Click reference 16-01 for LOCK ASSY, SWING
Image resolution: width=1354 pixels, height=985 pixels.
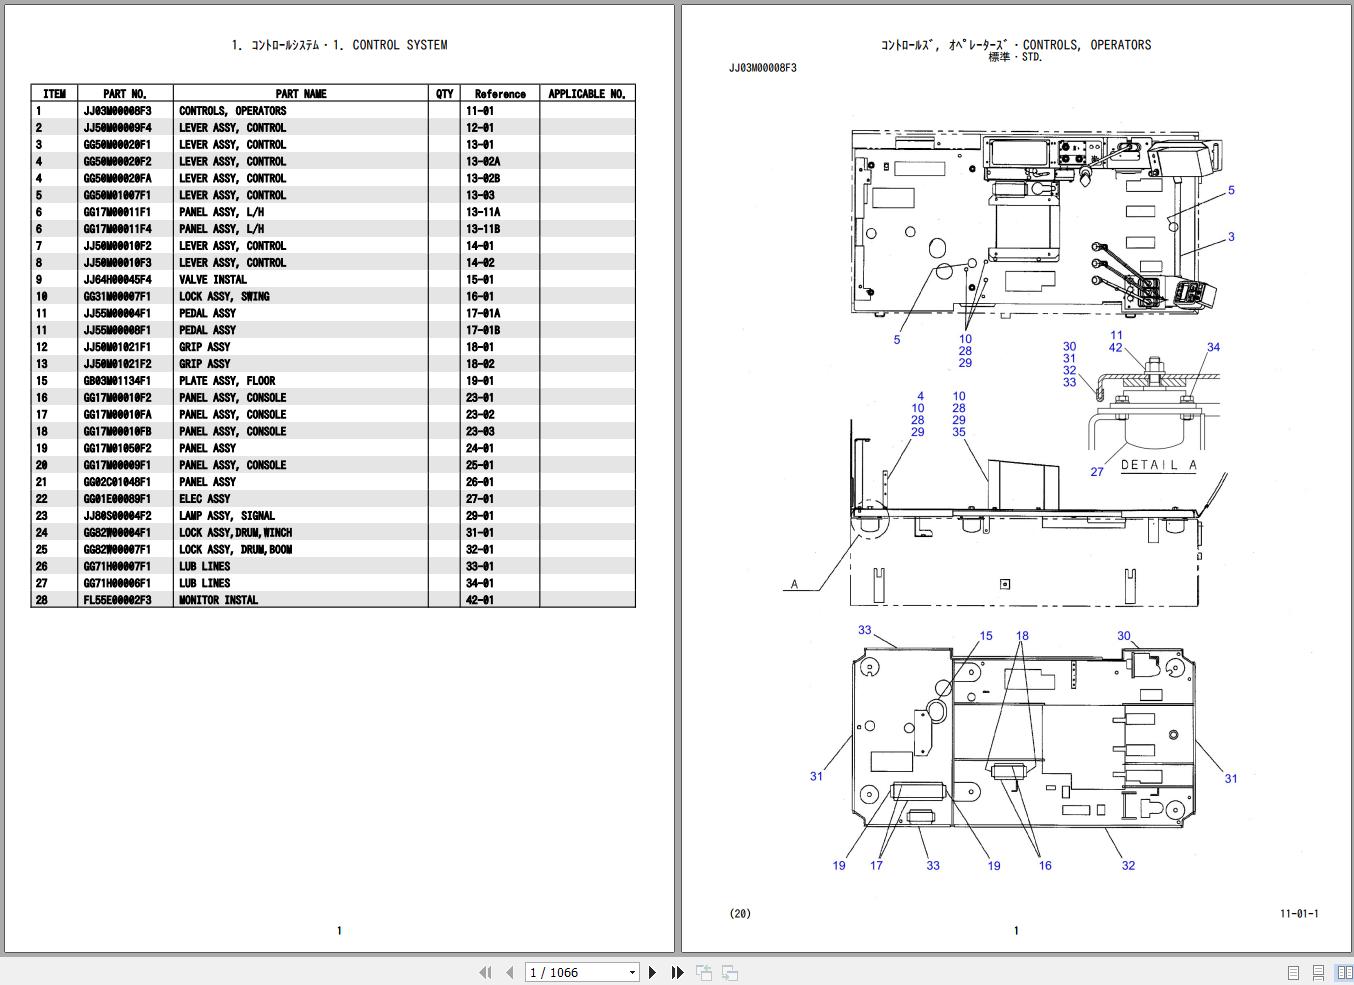pyautogui.click(x=480, y=297)
